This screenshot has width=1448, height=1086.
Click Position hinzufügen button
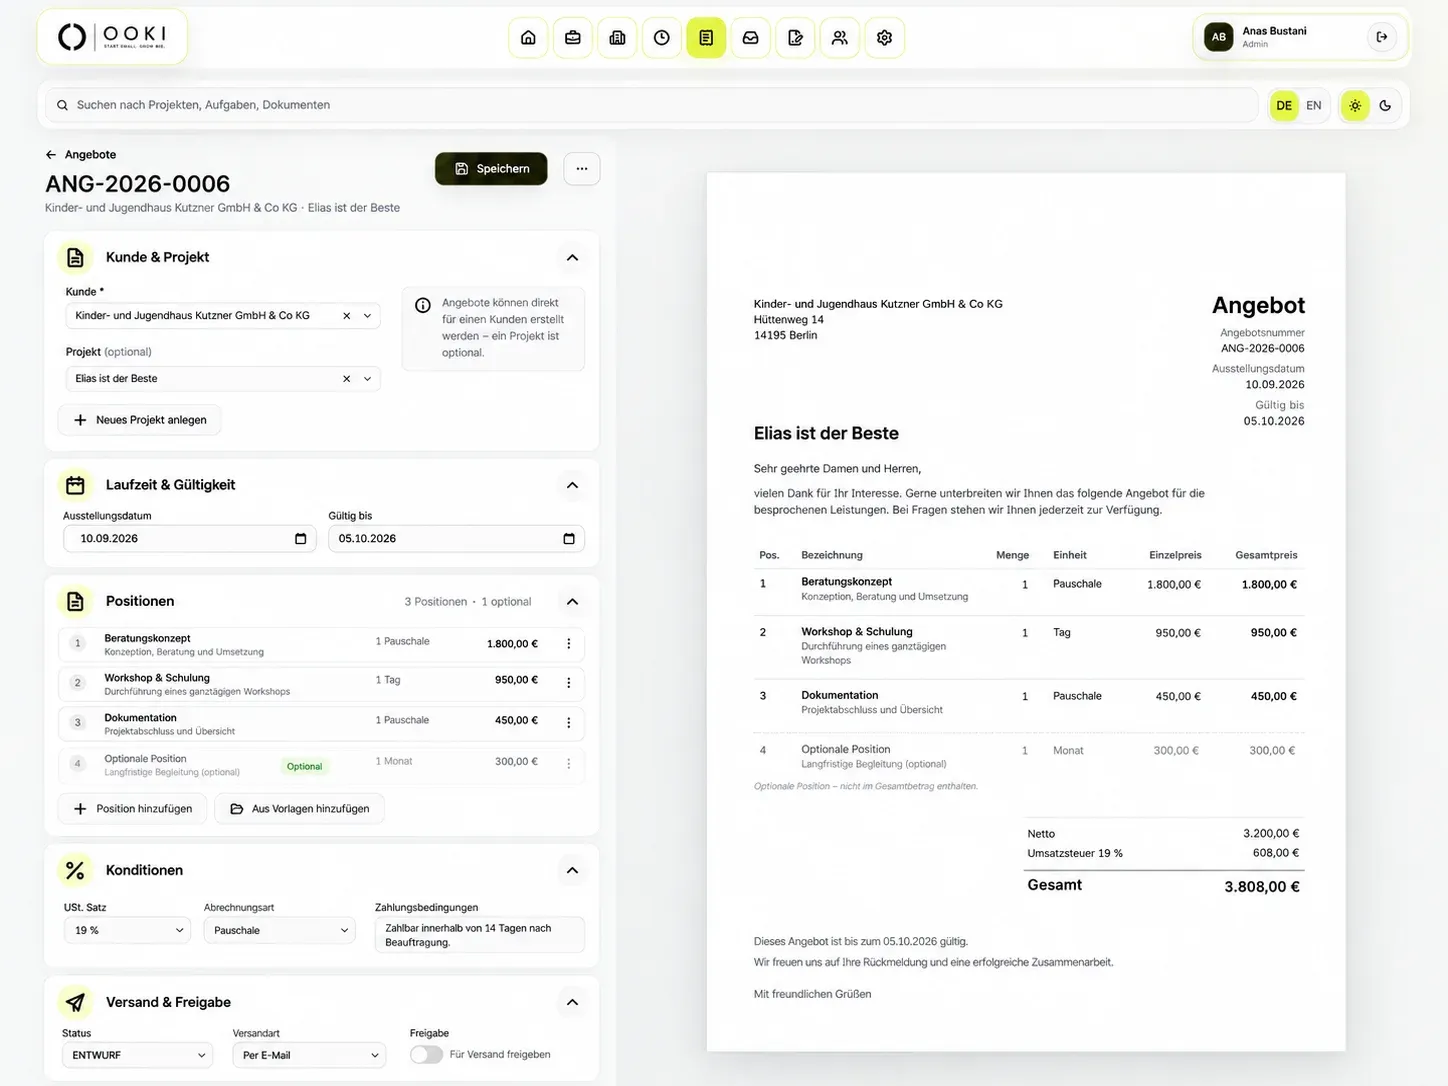[133, 809]
